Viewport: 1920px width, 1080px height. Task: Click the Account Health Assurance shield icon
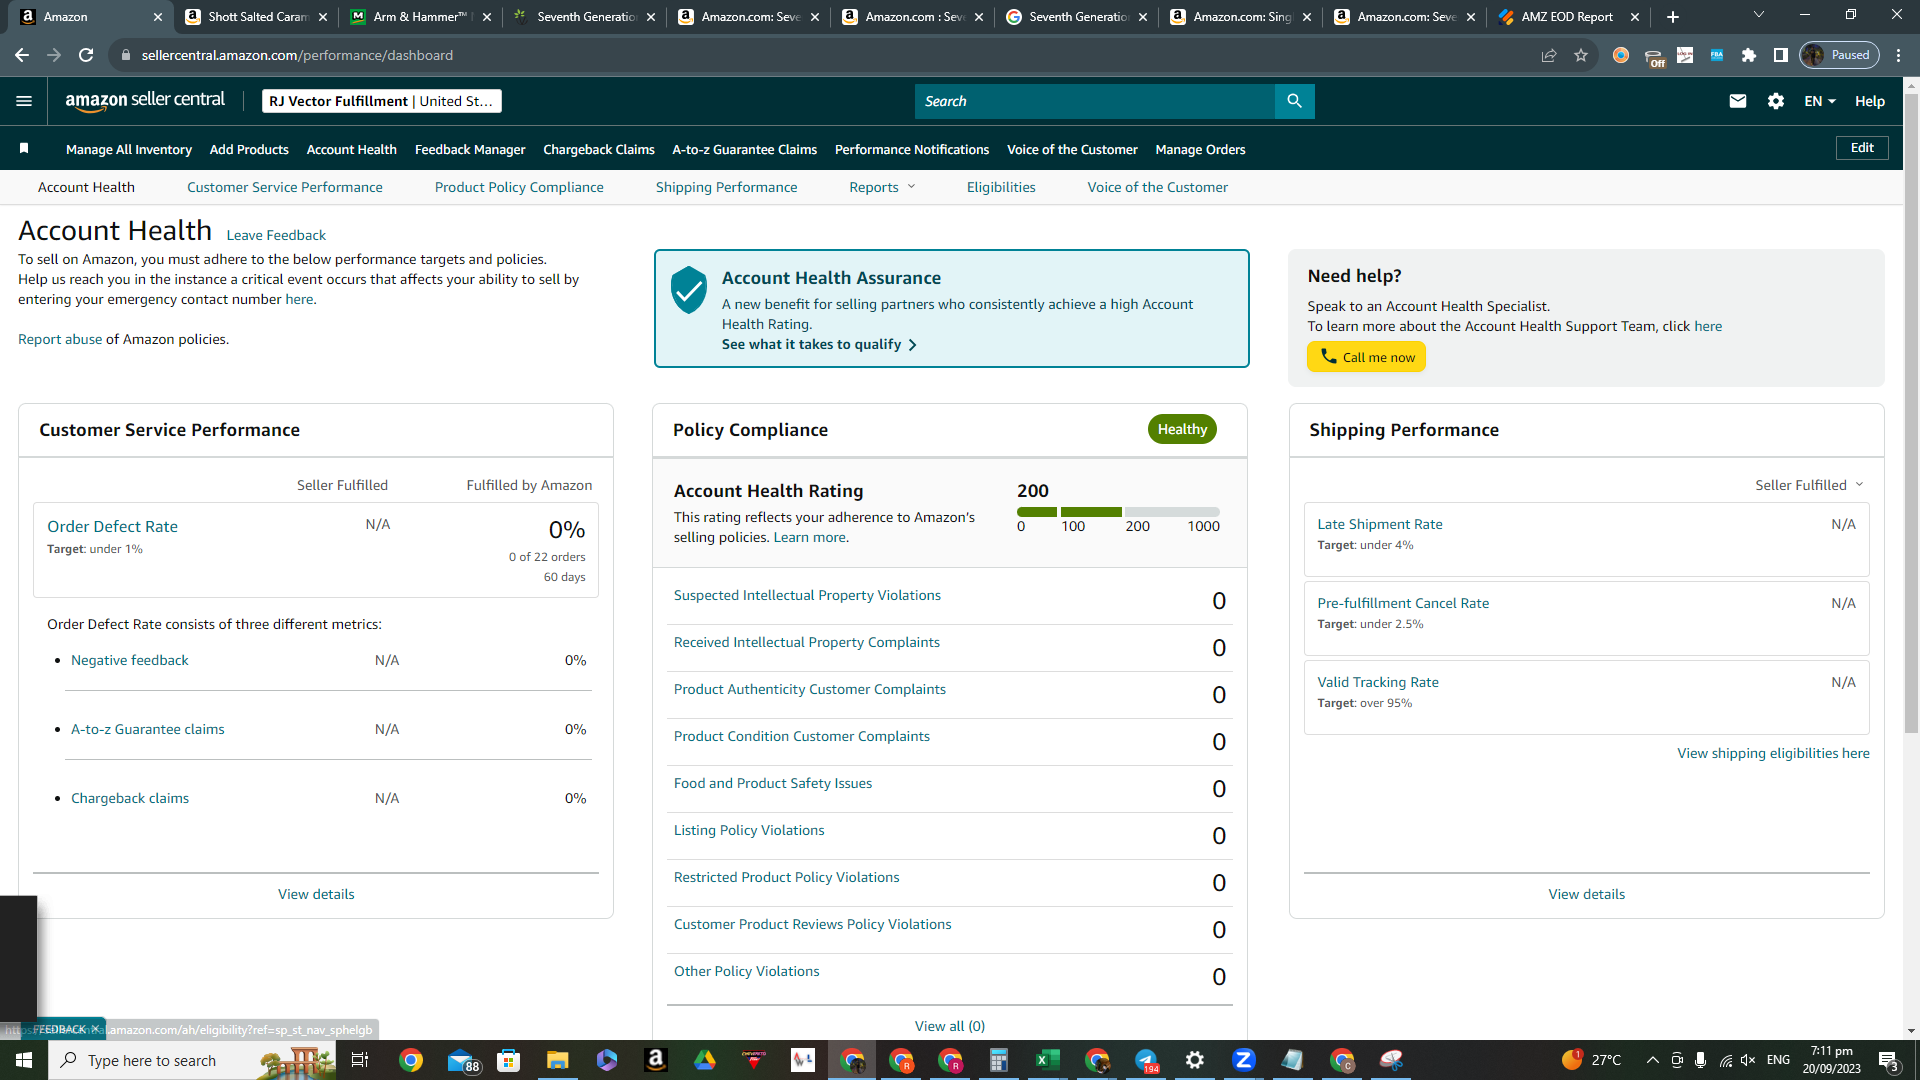point(689,290)
